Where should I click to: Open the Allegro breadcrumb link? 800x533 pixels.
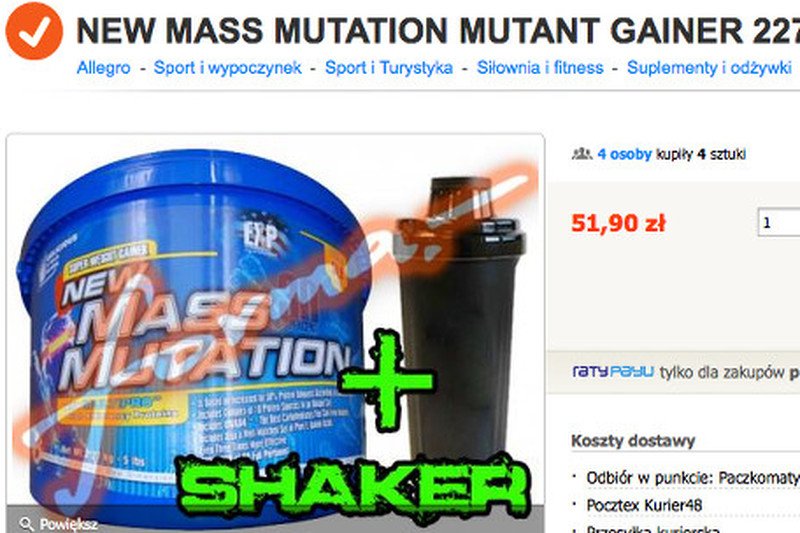(104, 68)
